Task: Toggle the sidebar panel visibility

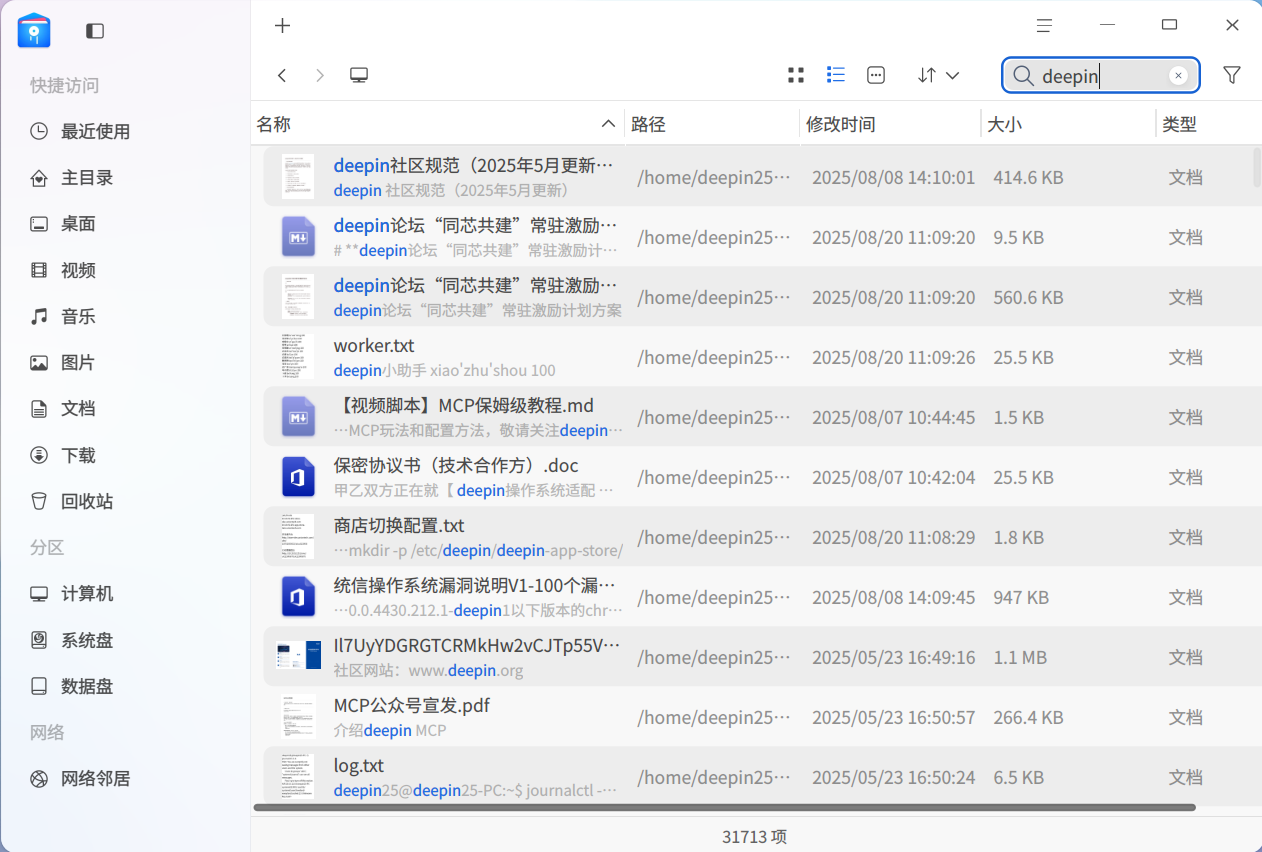Action: click(95, 31)
